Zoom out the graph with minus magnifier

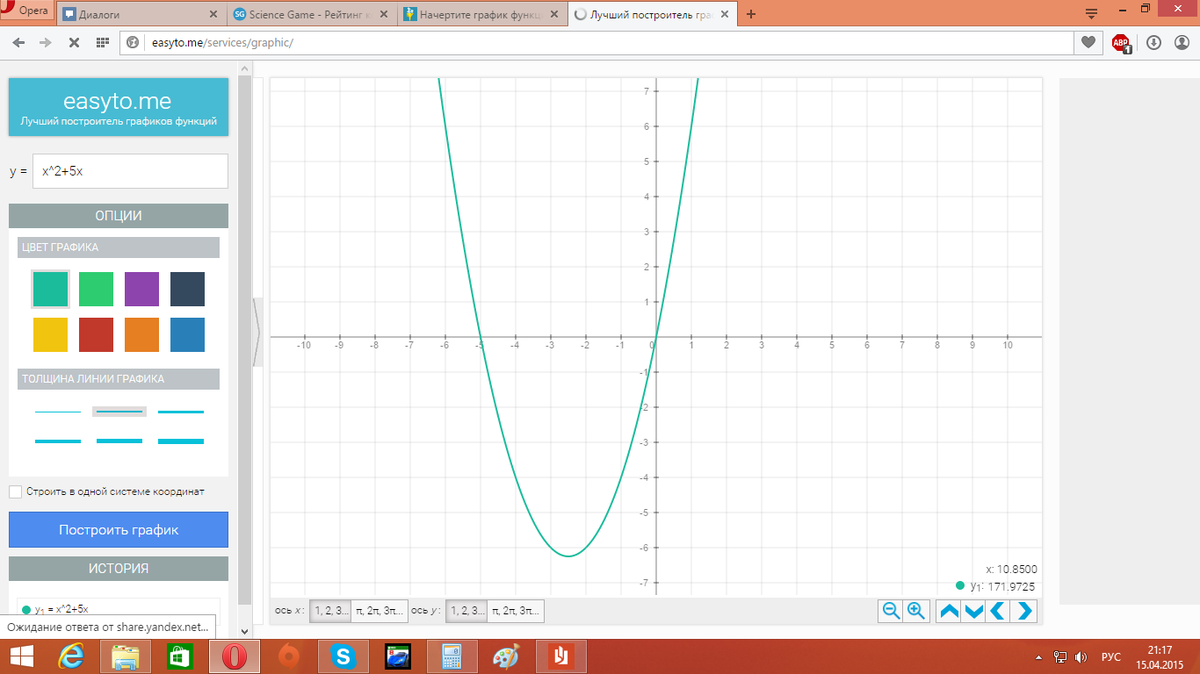[891, 610]
